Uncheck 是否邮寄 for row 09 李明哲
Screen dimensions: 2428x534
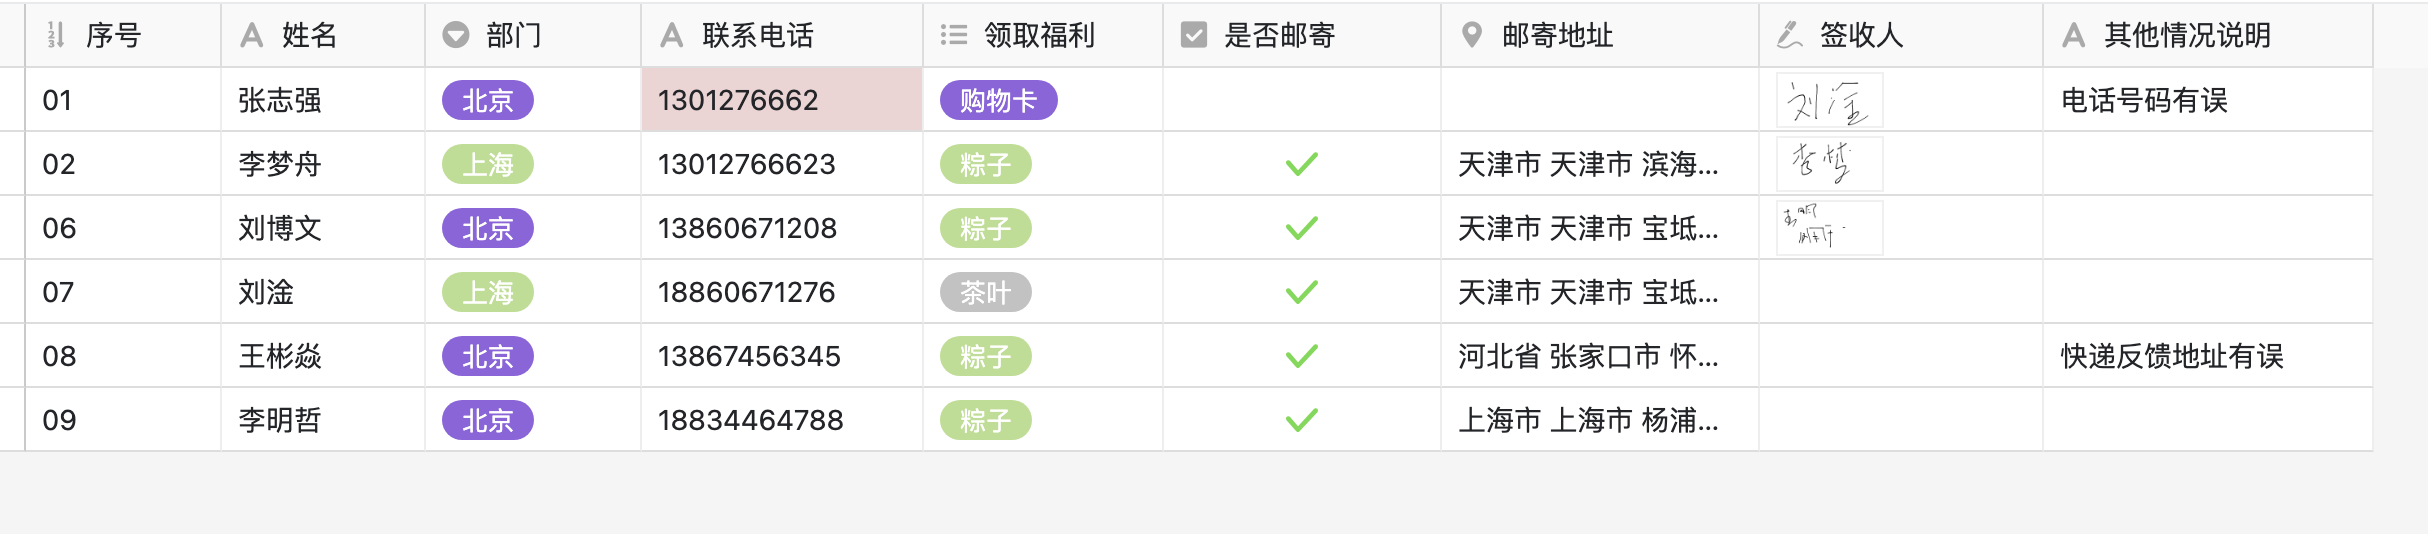click(1302, 420)
